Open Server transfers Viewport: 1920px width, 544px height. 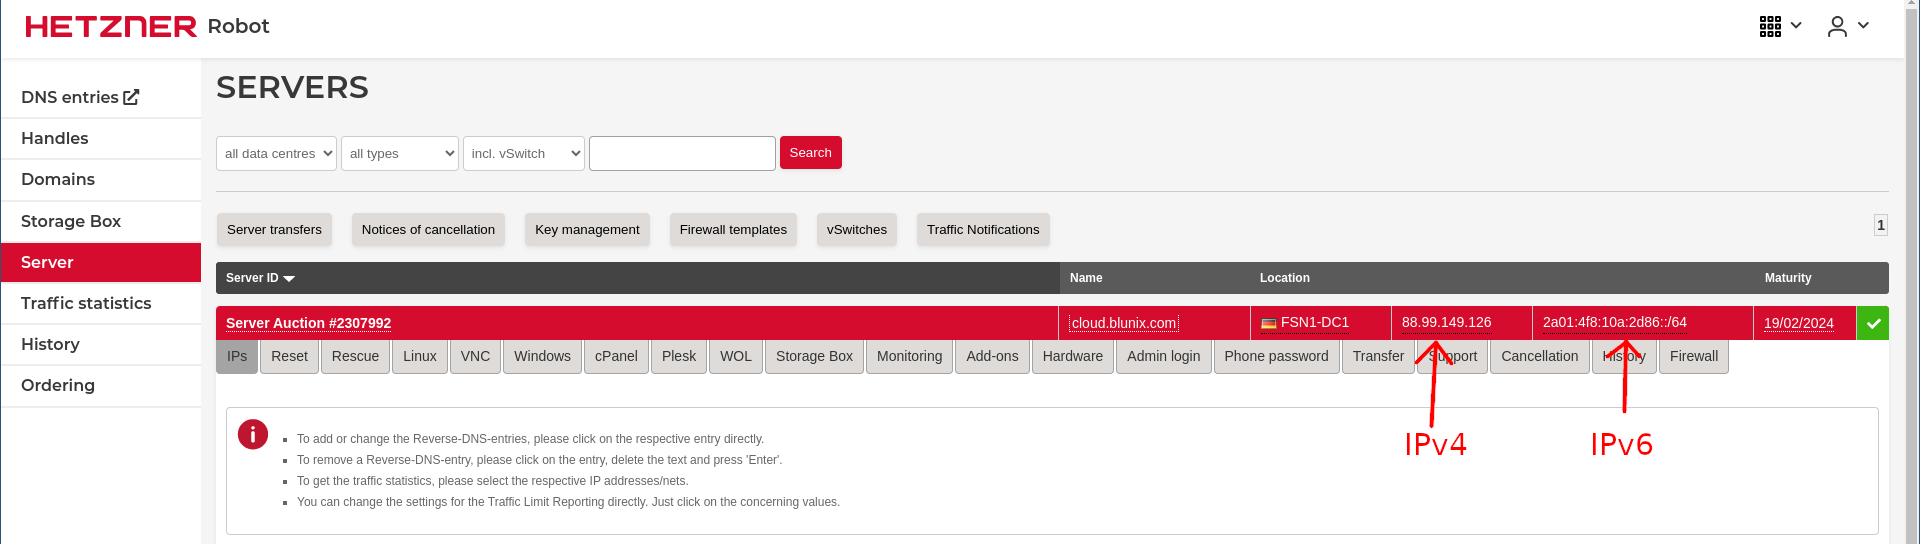[274, 229]
